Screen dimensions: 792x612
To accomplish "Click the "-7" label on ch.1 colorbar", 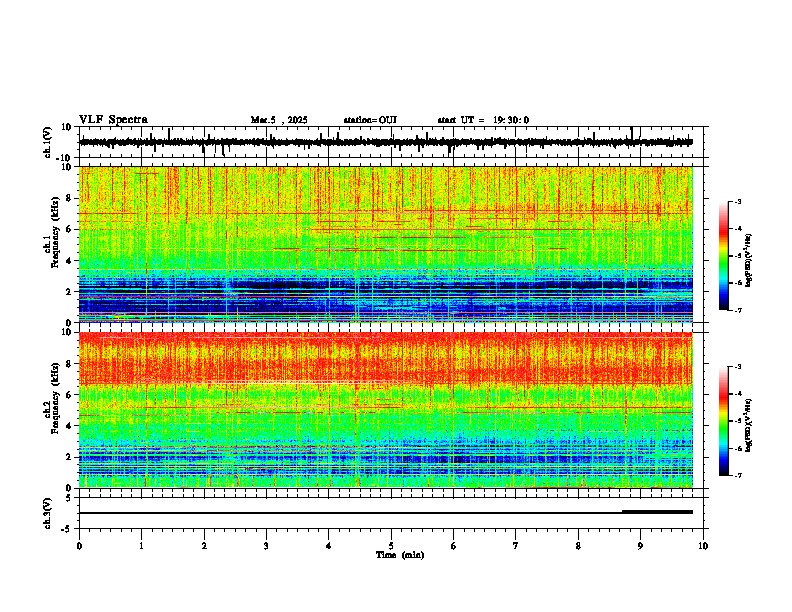I will point(737,310).
